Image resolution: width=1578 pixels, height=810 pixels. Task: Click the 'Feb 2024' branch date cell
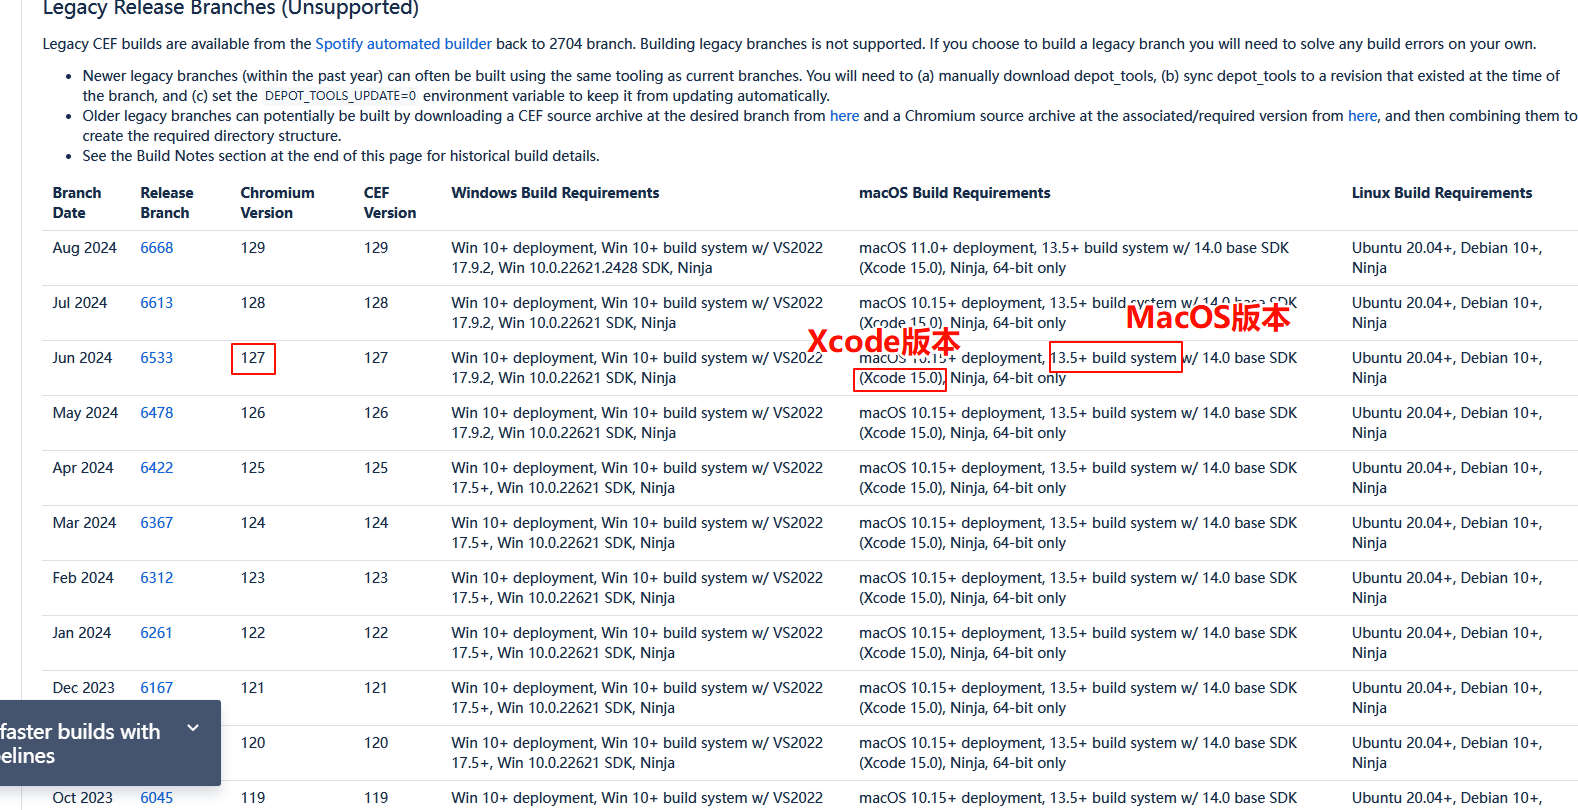(83, 578)
